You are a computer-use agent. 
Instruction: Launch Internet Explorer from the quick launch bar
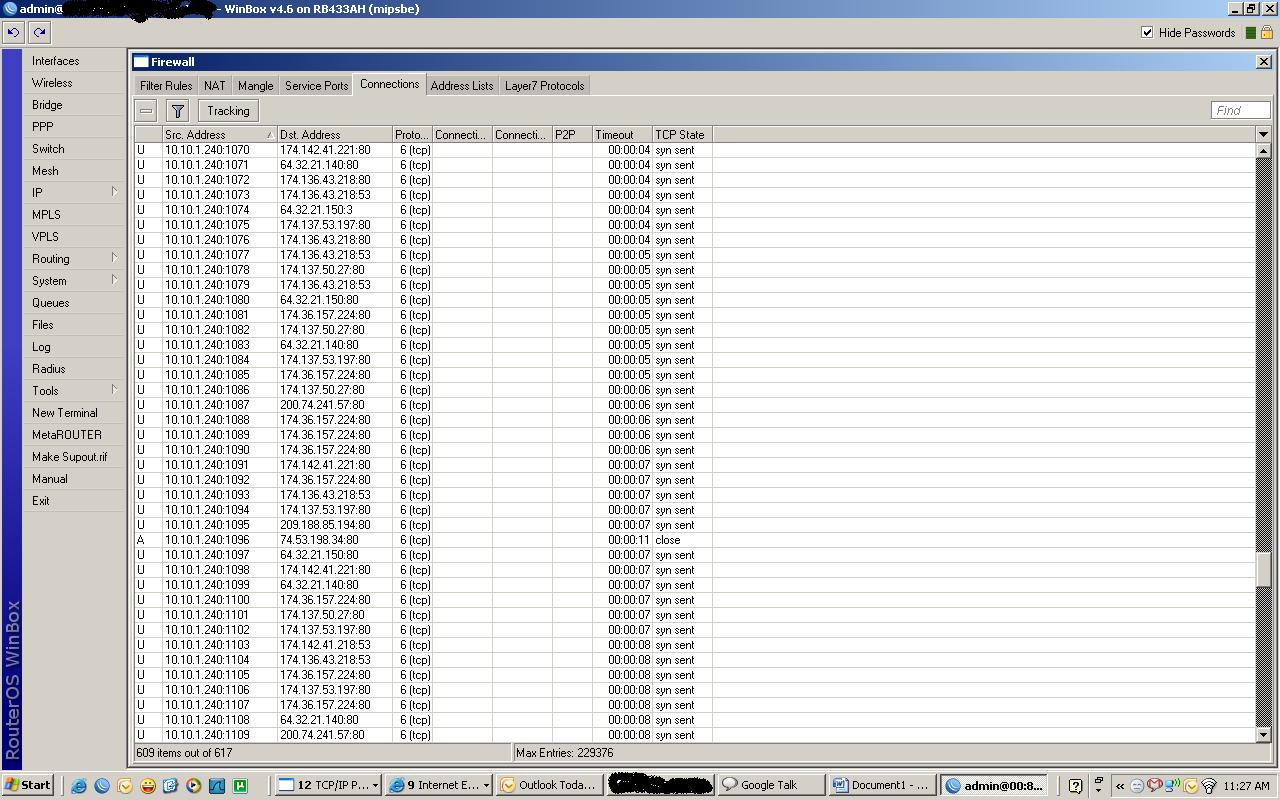point(78,785)
